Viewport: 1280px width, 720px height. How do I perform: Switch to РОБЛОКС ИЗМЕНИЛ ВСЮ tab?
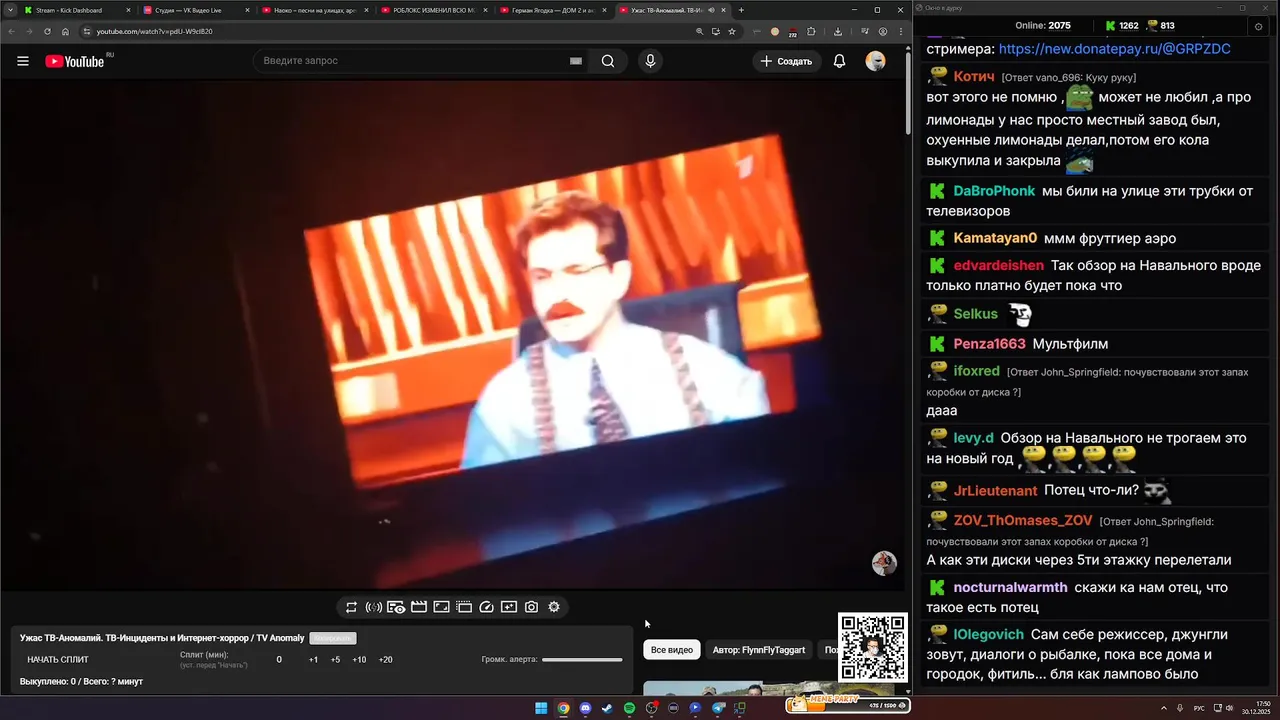coord(433,10)
